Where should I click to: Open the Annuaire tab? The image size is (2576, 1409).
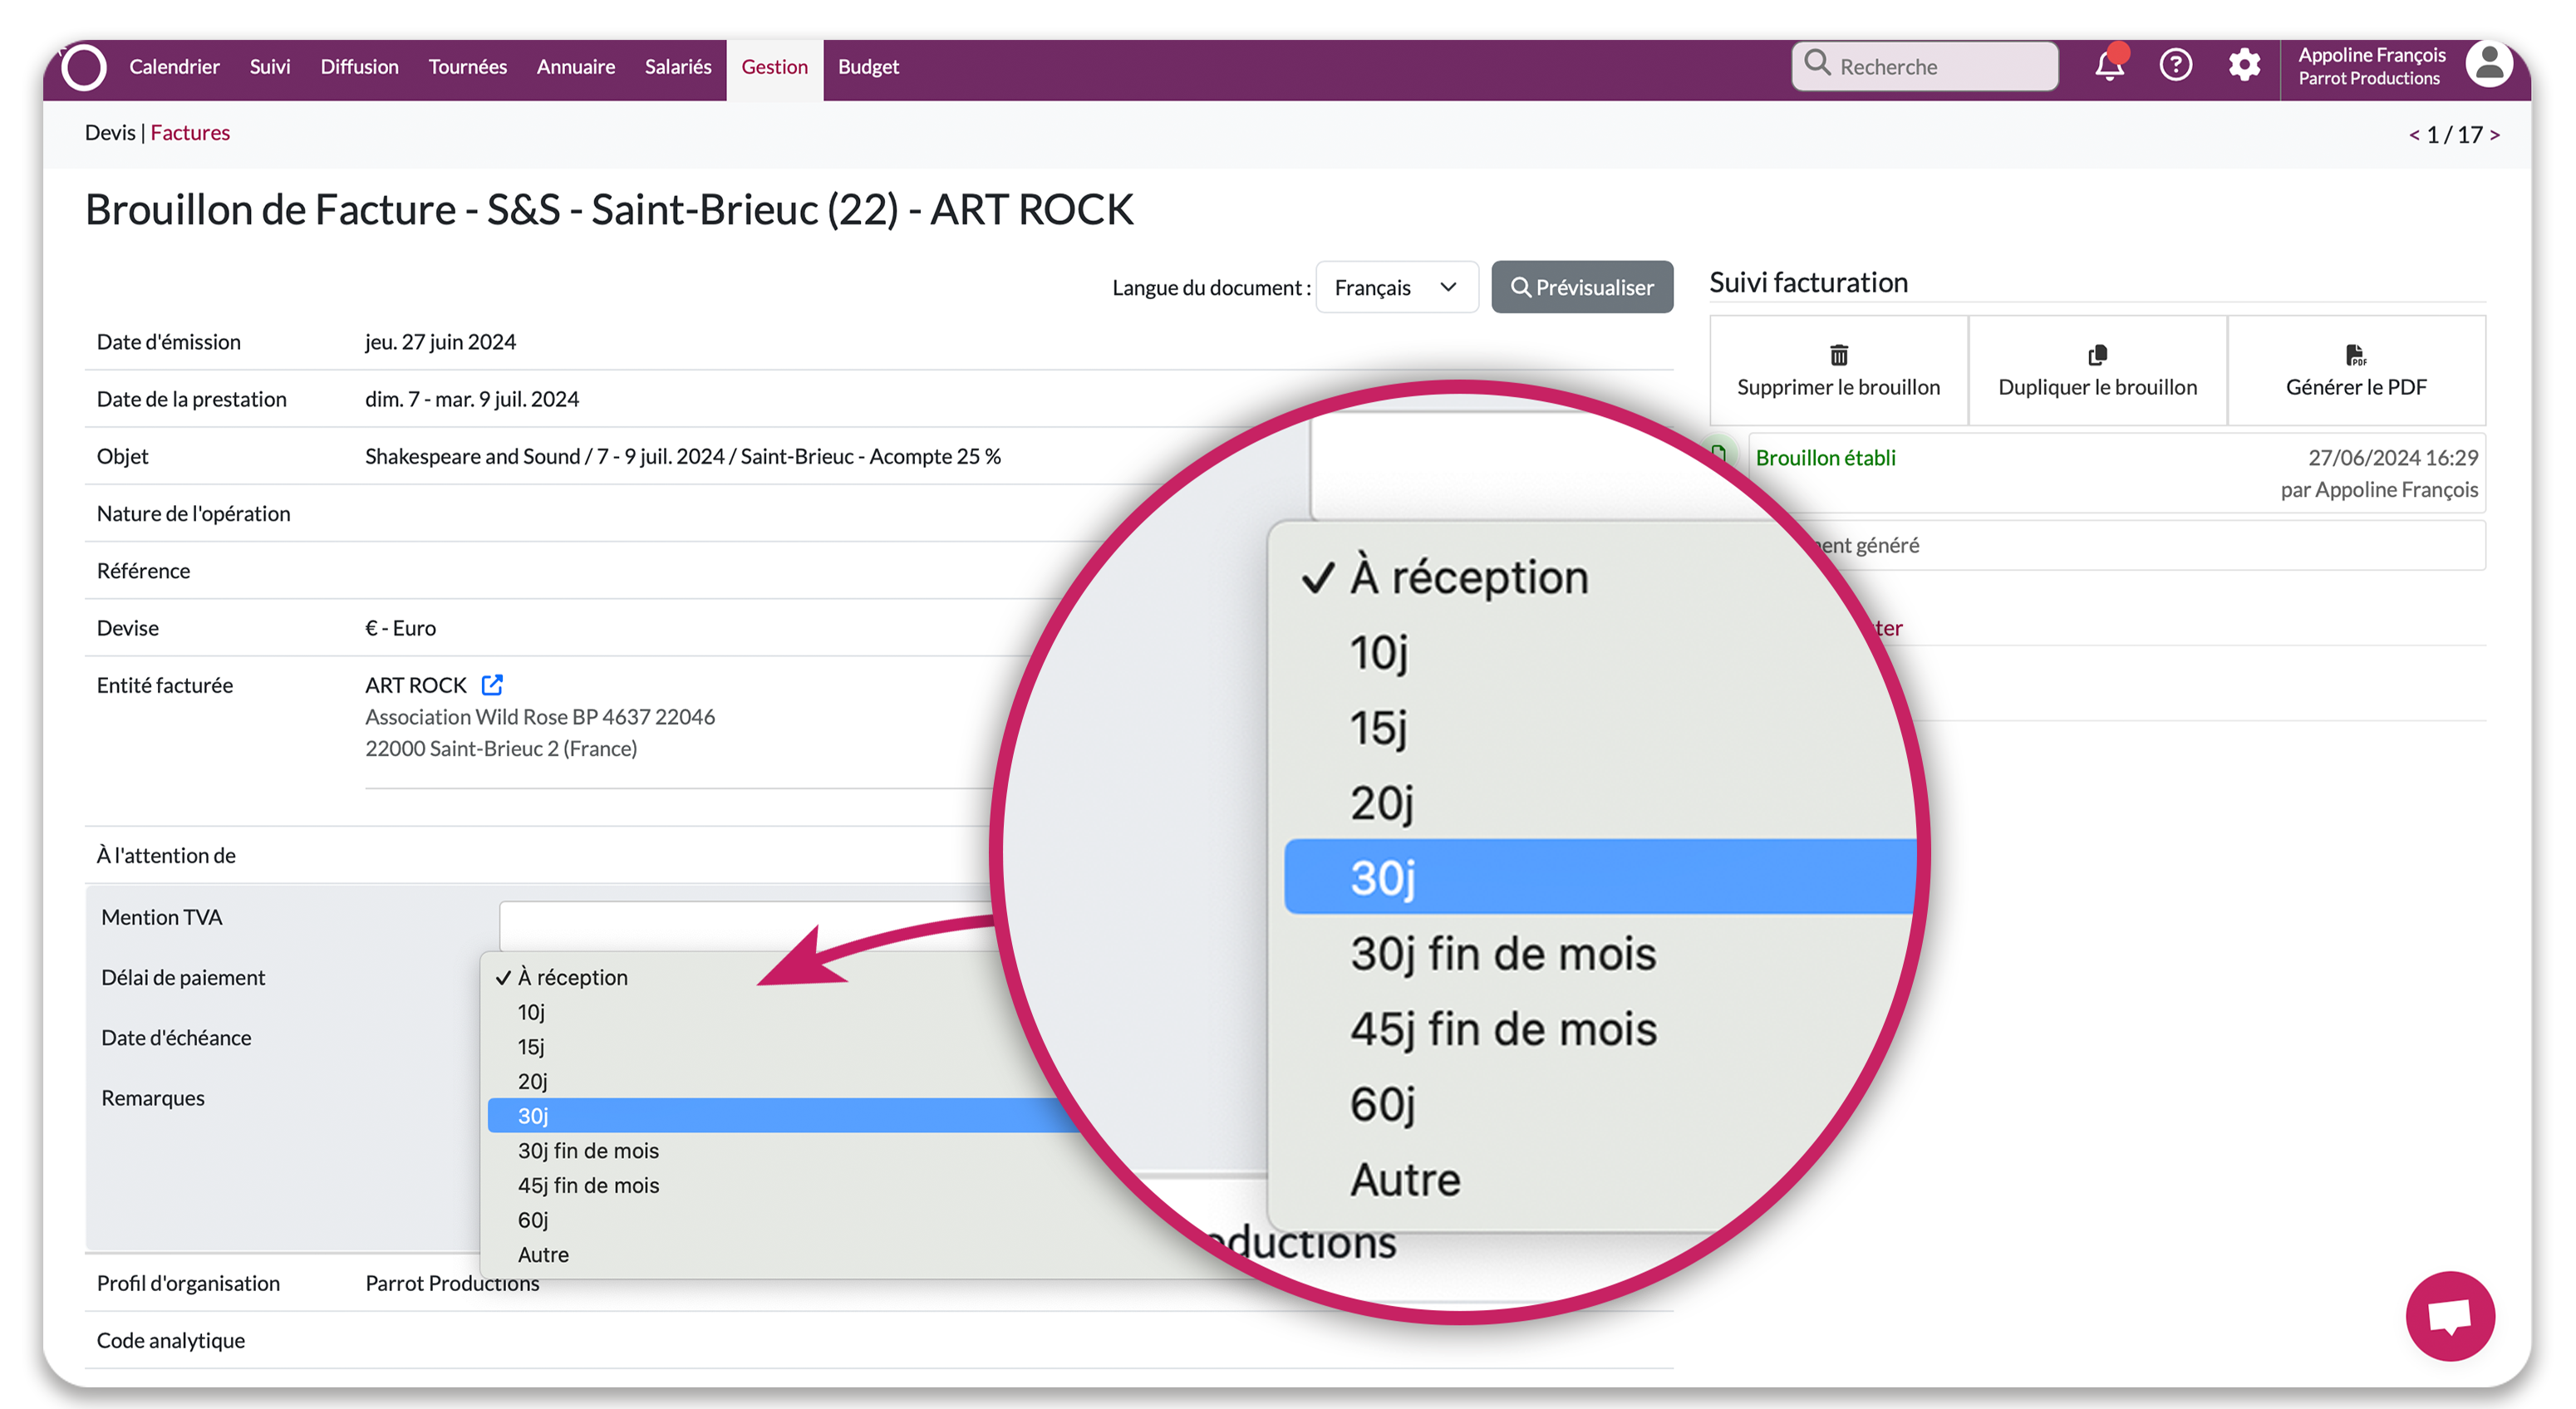[575, 67]
